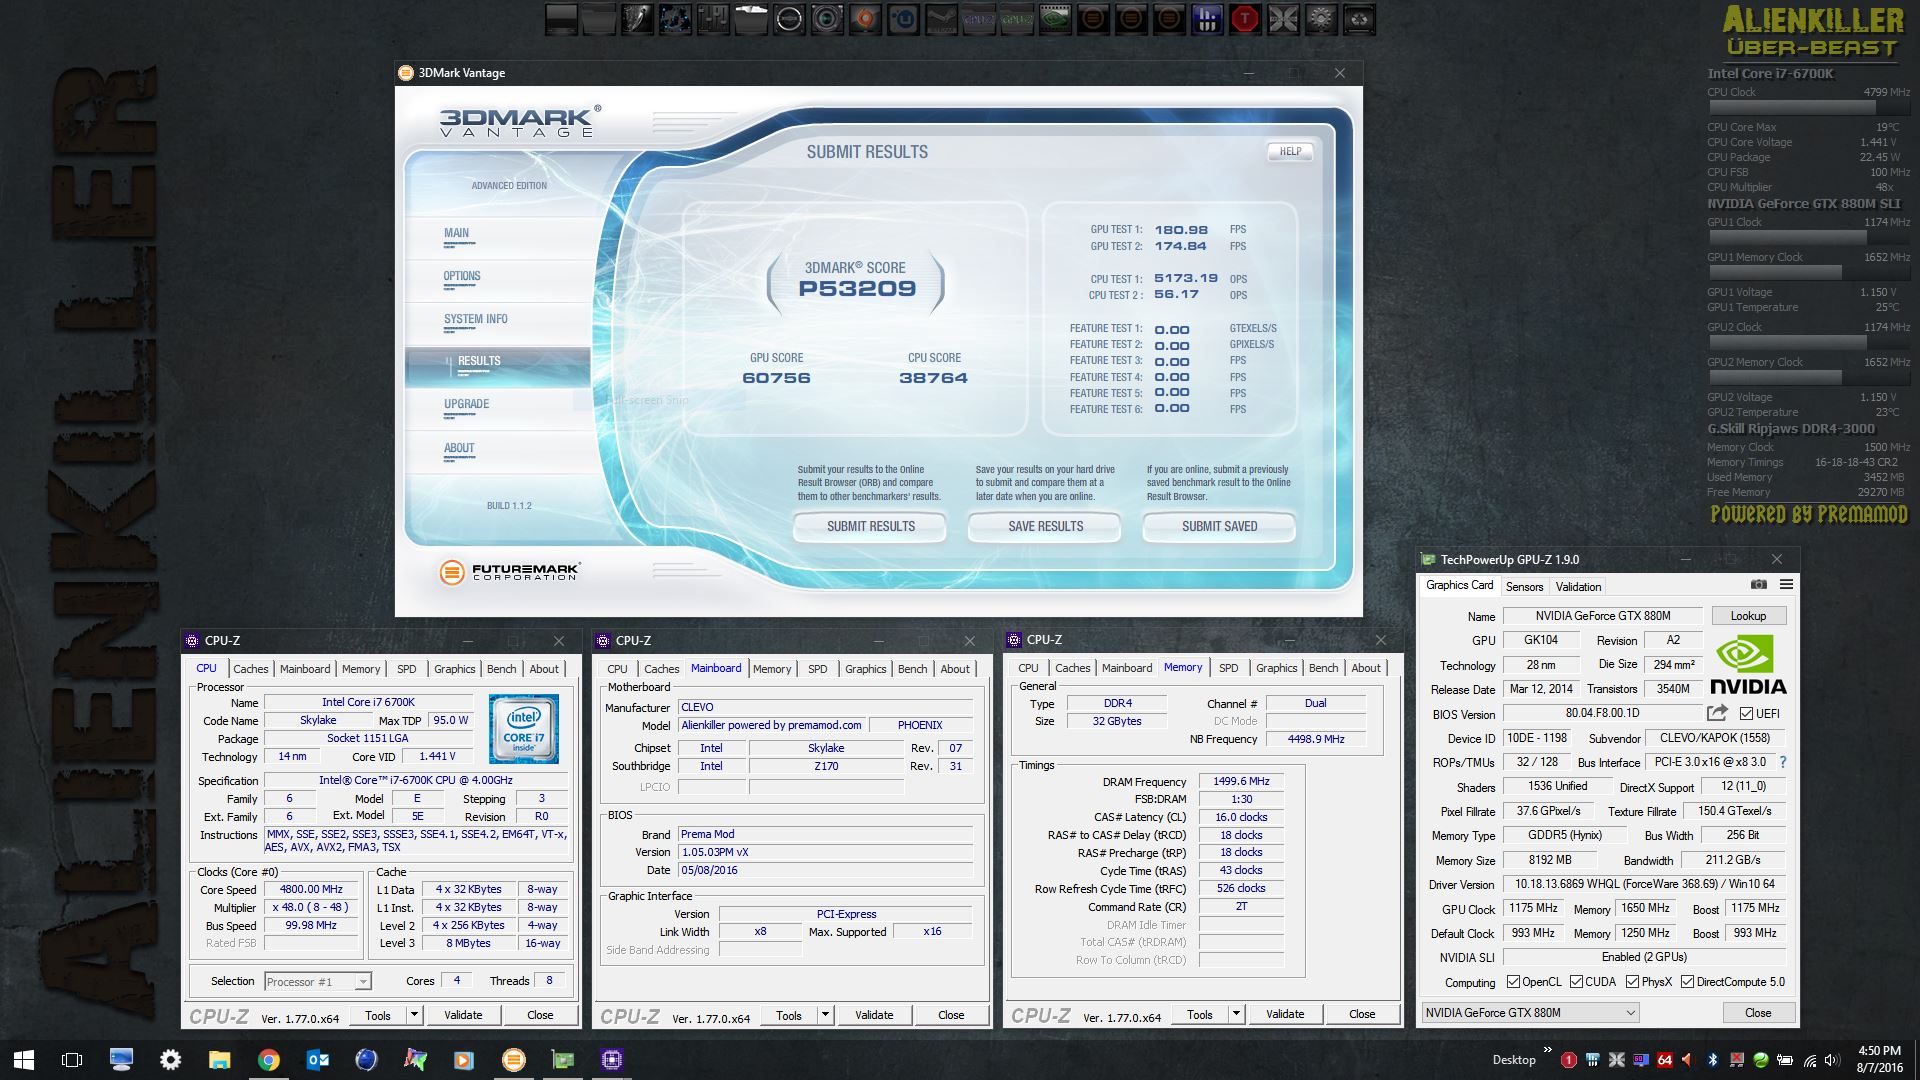
Task: Click the GPU-Z green card taskbar icon
Action: [562, 1060]
